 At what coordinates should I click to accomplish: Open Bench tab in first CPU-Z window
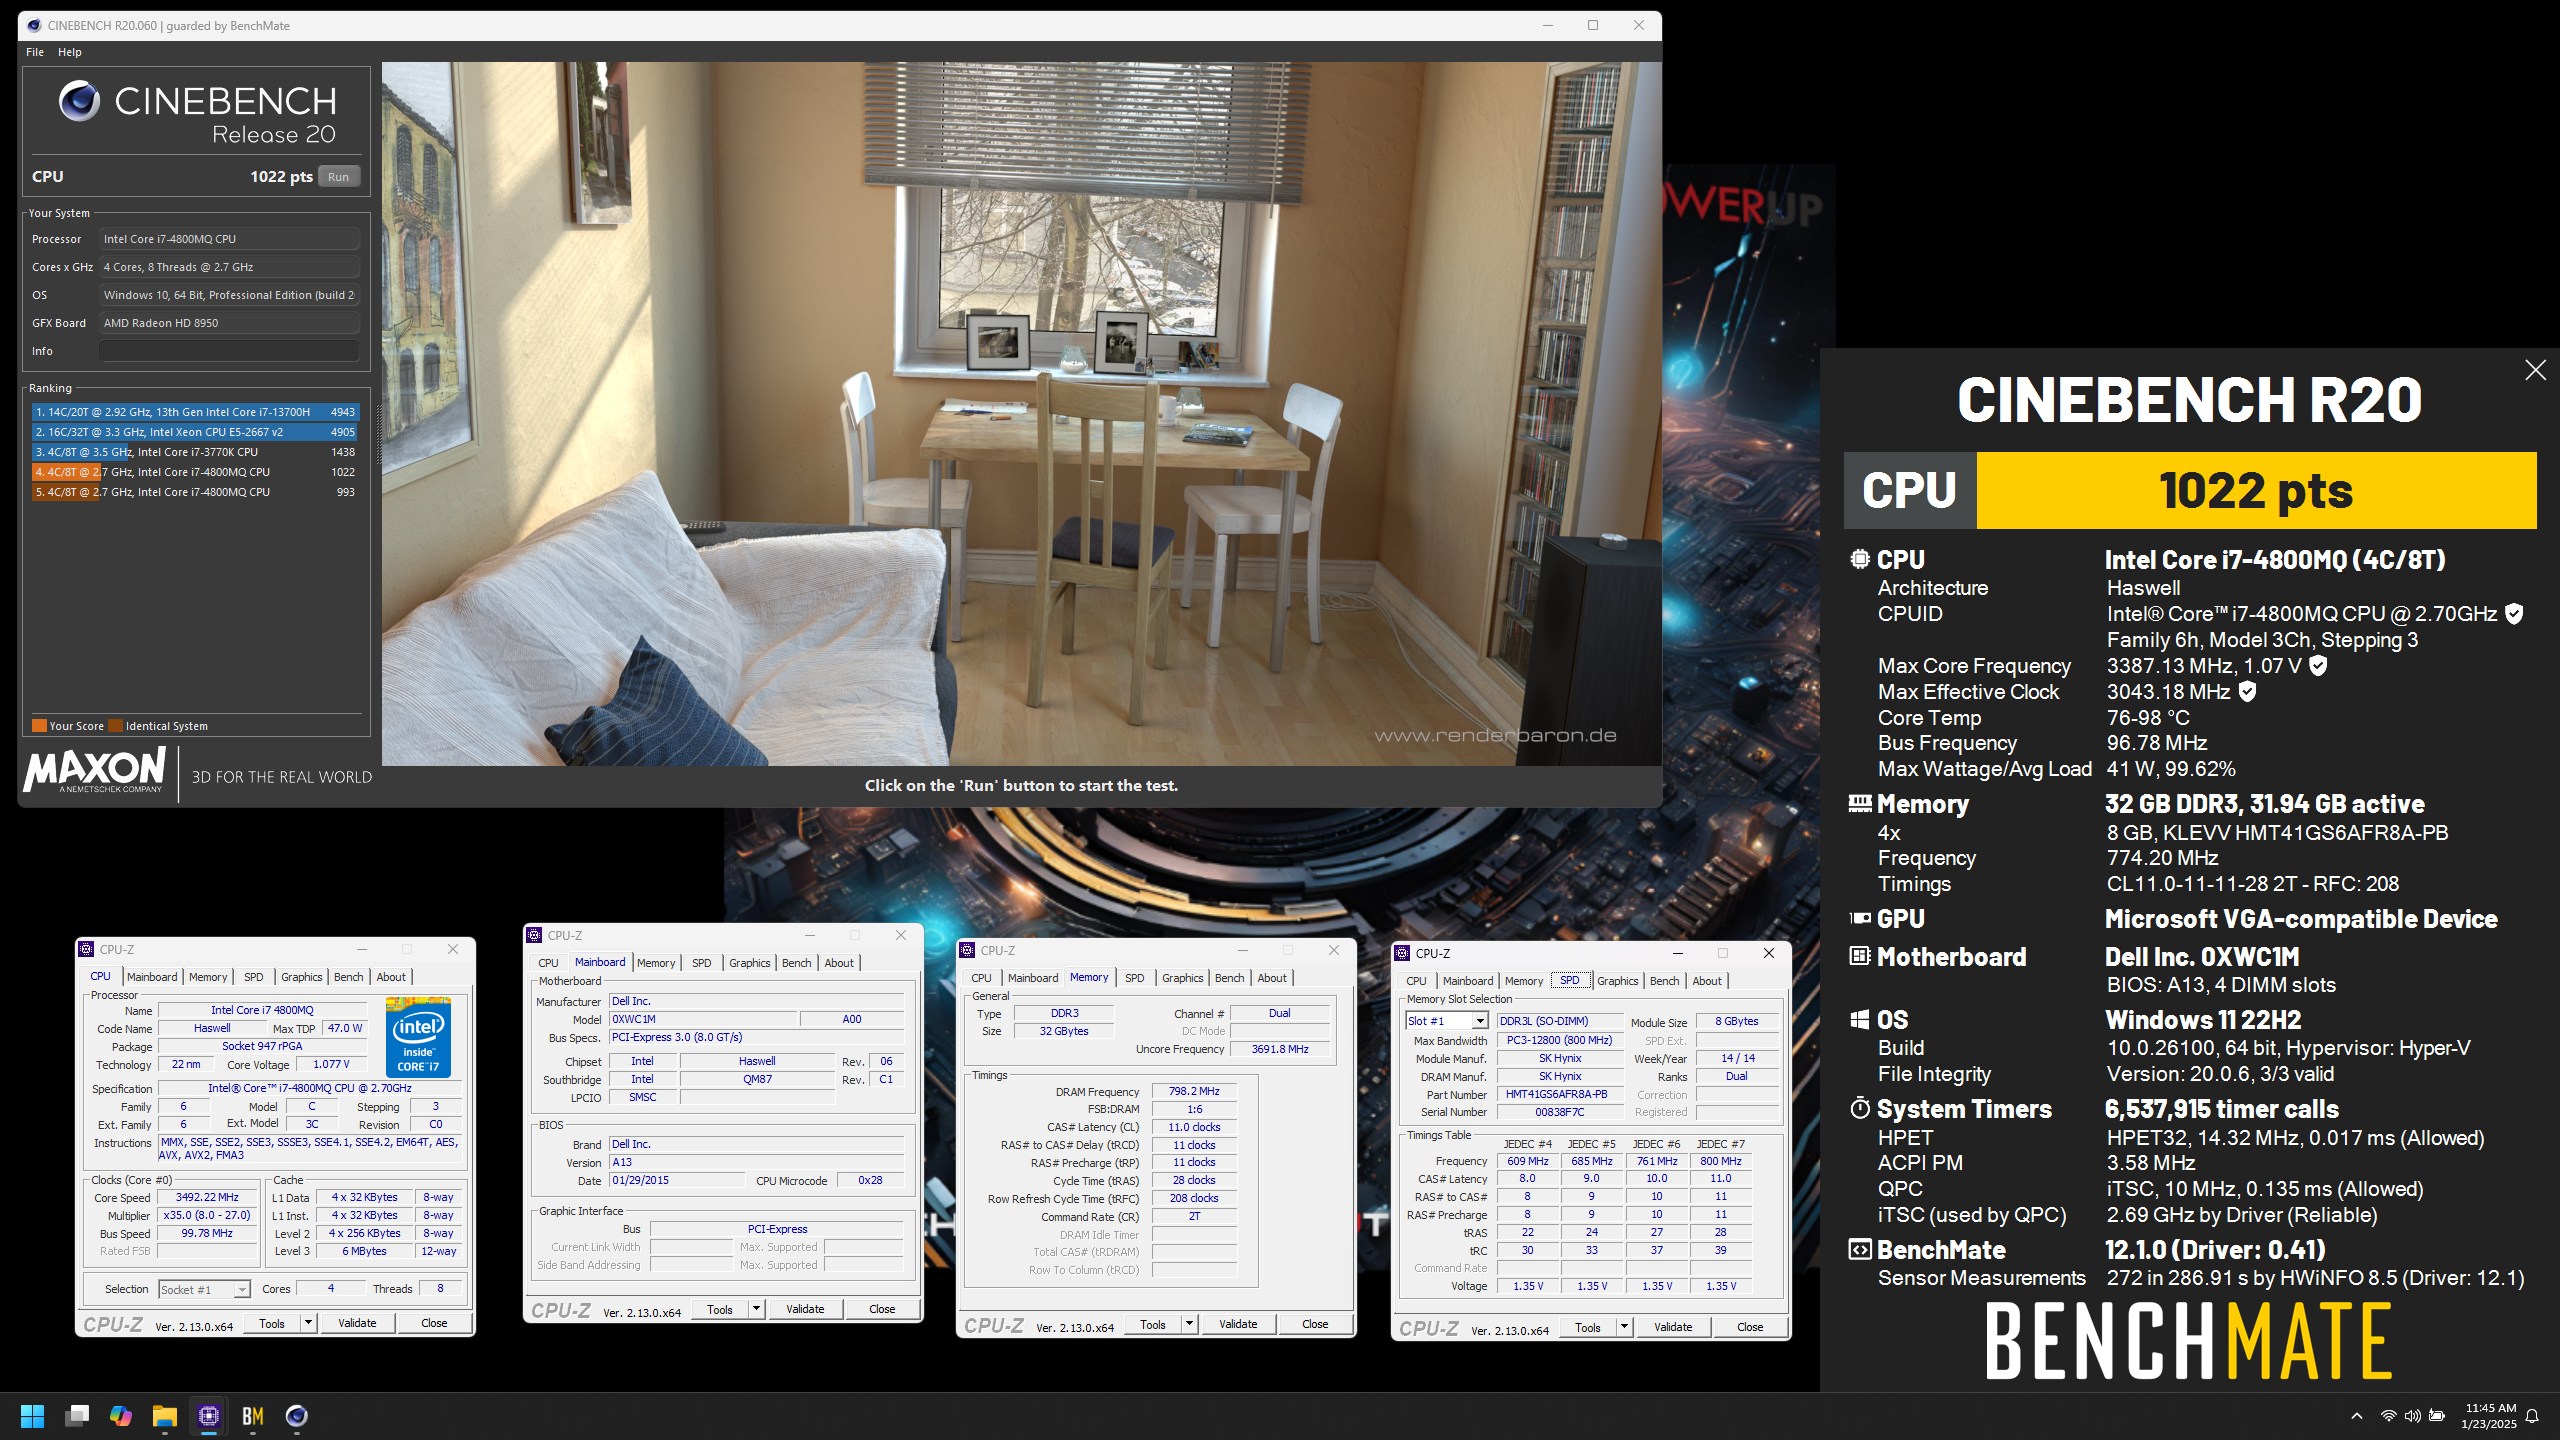349,977
